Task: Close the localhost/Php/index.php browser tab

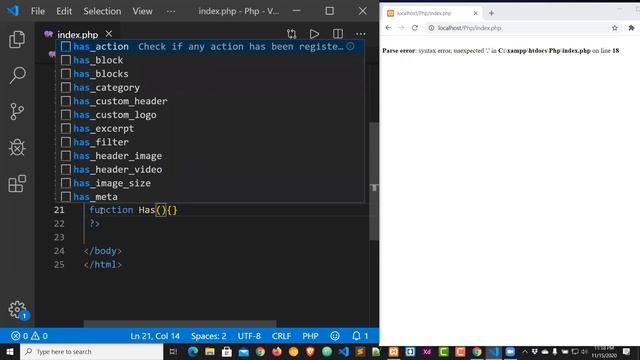Action: 476,13
